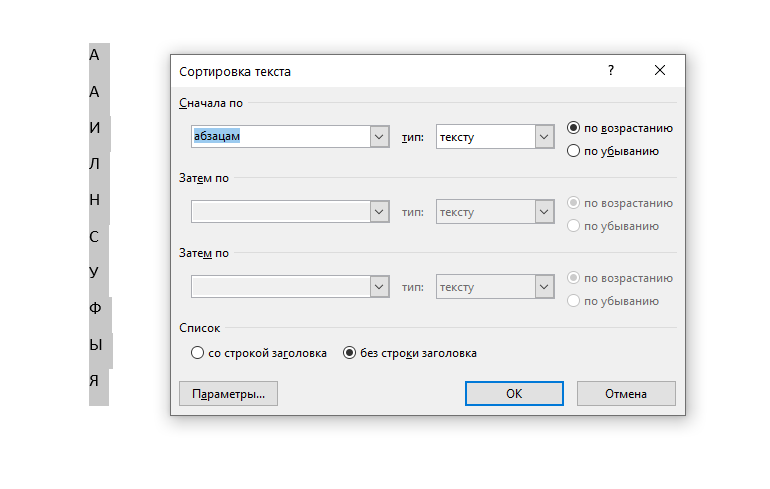Viewport: 770px width, 489px height.
Task: Expand the first тип dropdown
Action: pyautogui.click(x=544, y=137)
